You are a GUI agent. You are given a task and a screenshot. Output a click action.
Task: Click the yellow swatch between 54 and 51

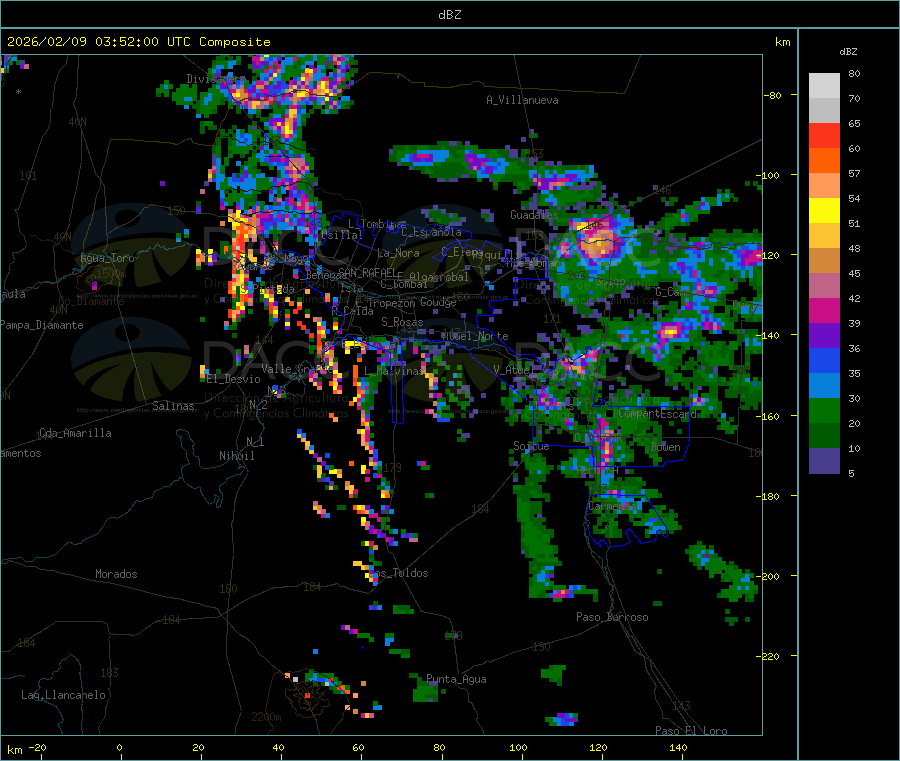[824, 211]
